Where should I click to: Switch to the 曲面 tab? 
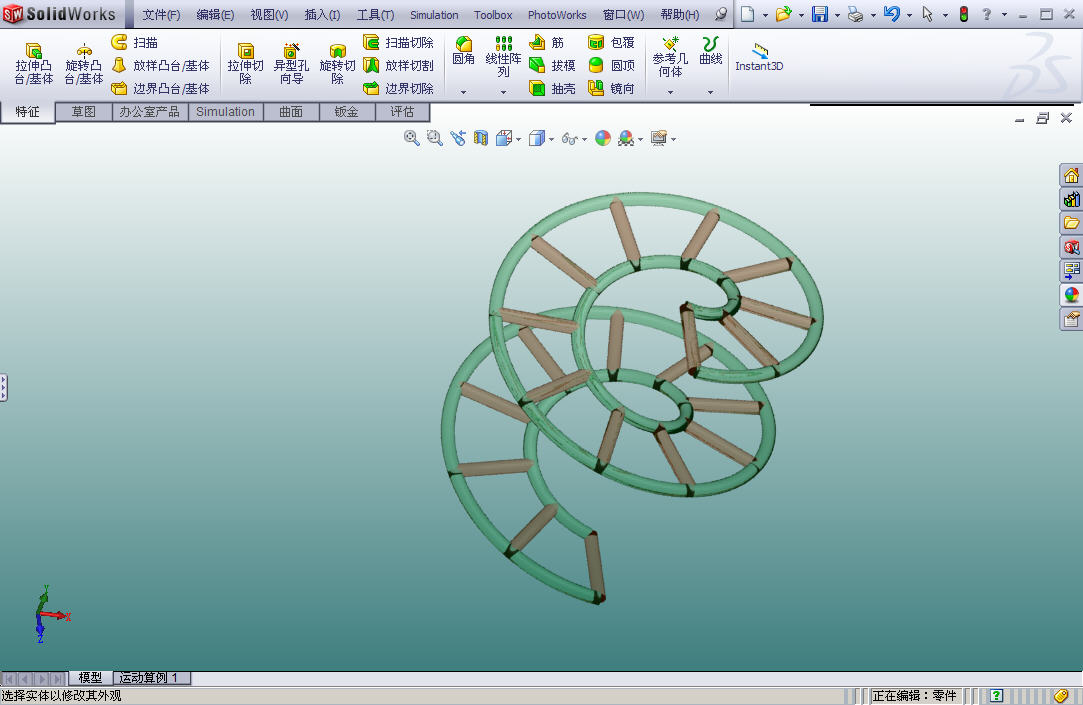(x=291, y=112)
